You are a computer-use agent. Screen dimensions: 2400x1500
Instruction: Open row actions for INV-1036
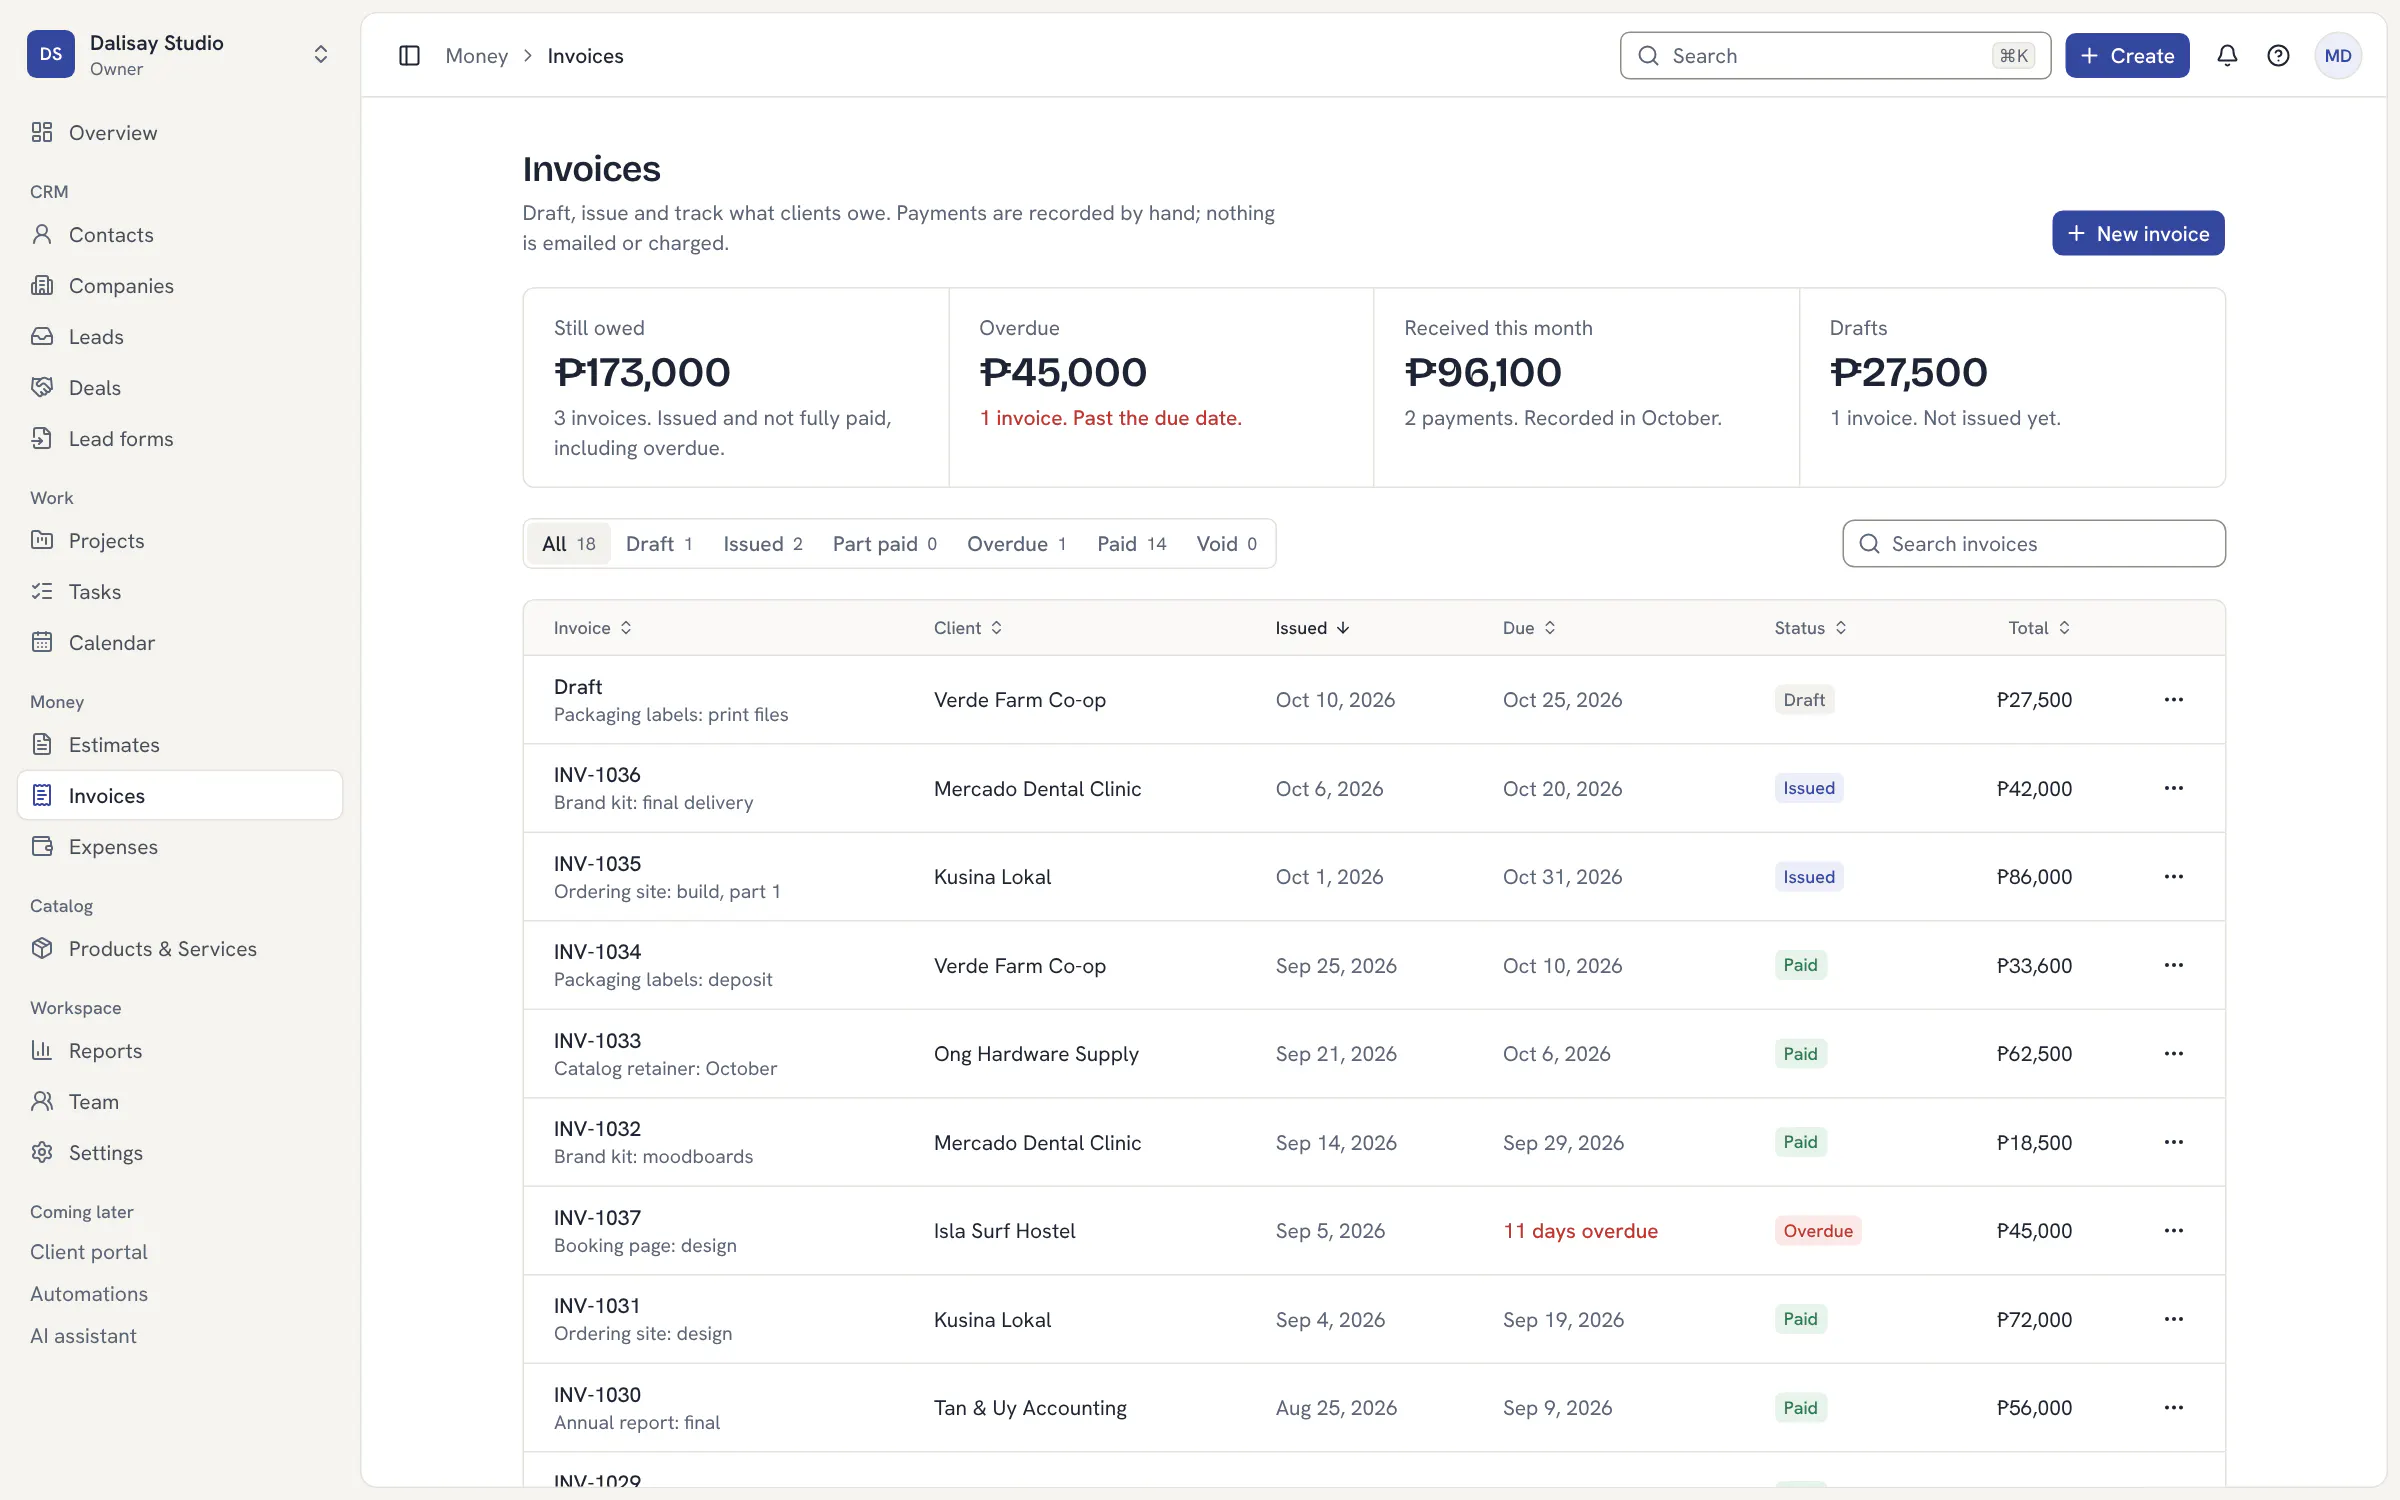[2173, 788]
